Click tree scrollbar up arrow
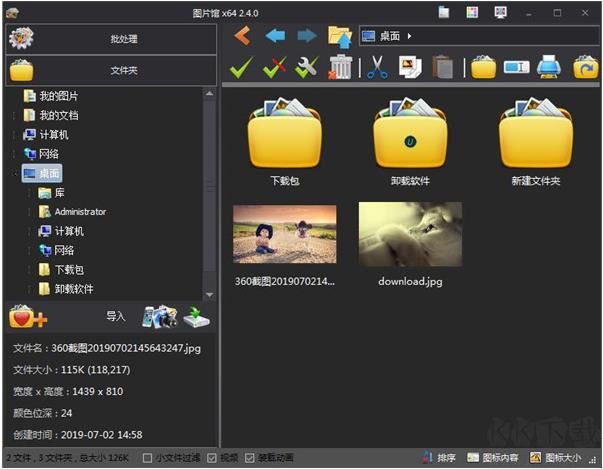This screenshot has height=469, width=603. coord(210,93)
